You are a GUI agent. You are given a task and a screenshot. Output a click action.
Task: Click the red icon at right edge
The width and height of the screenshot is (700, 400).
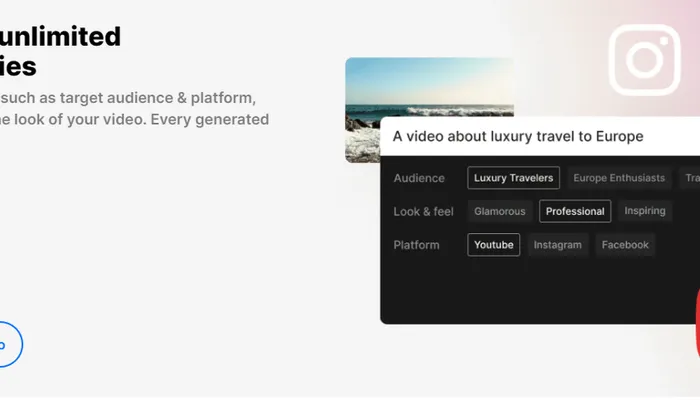[x=696, y=322]
